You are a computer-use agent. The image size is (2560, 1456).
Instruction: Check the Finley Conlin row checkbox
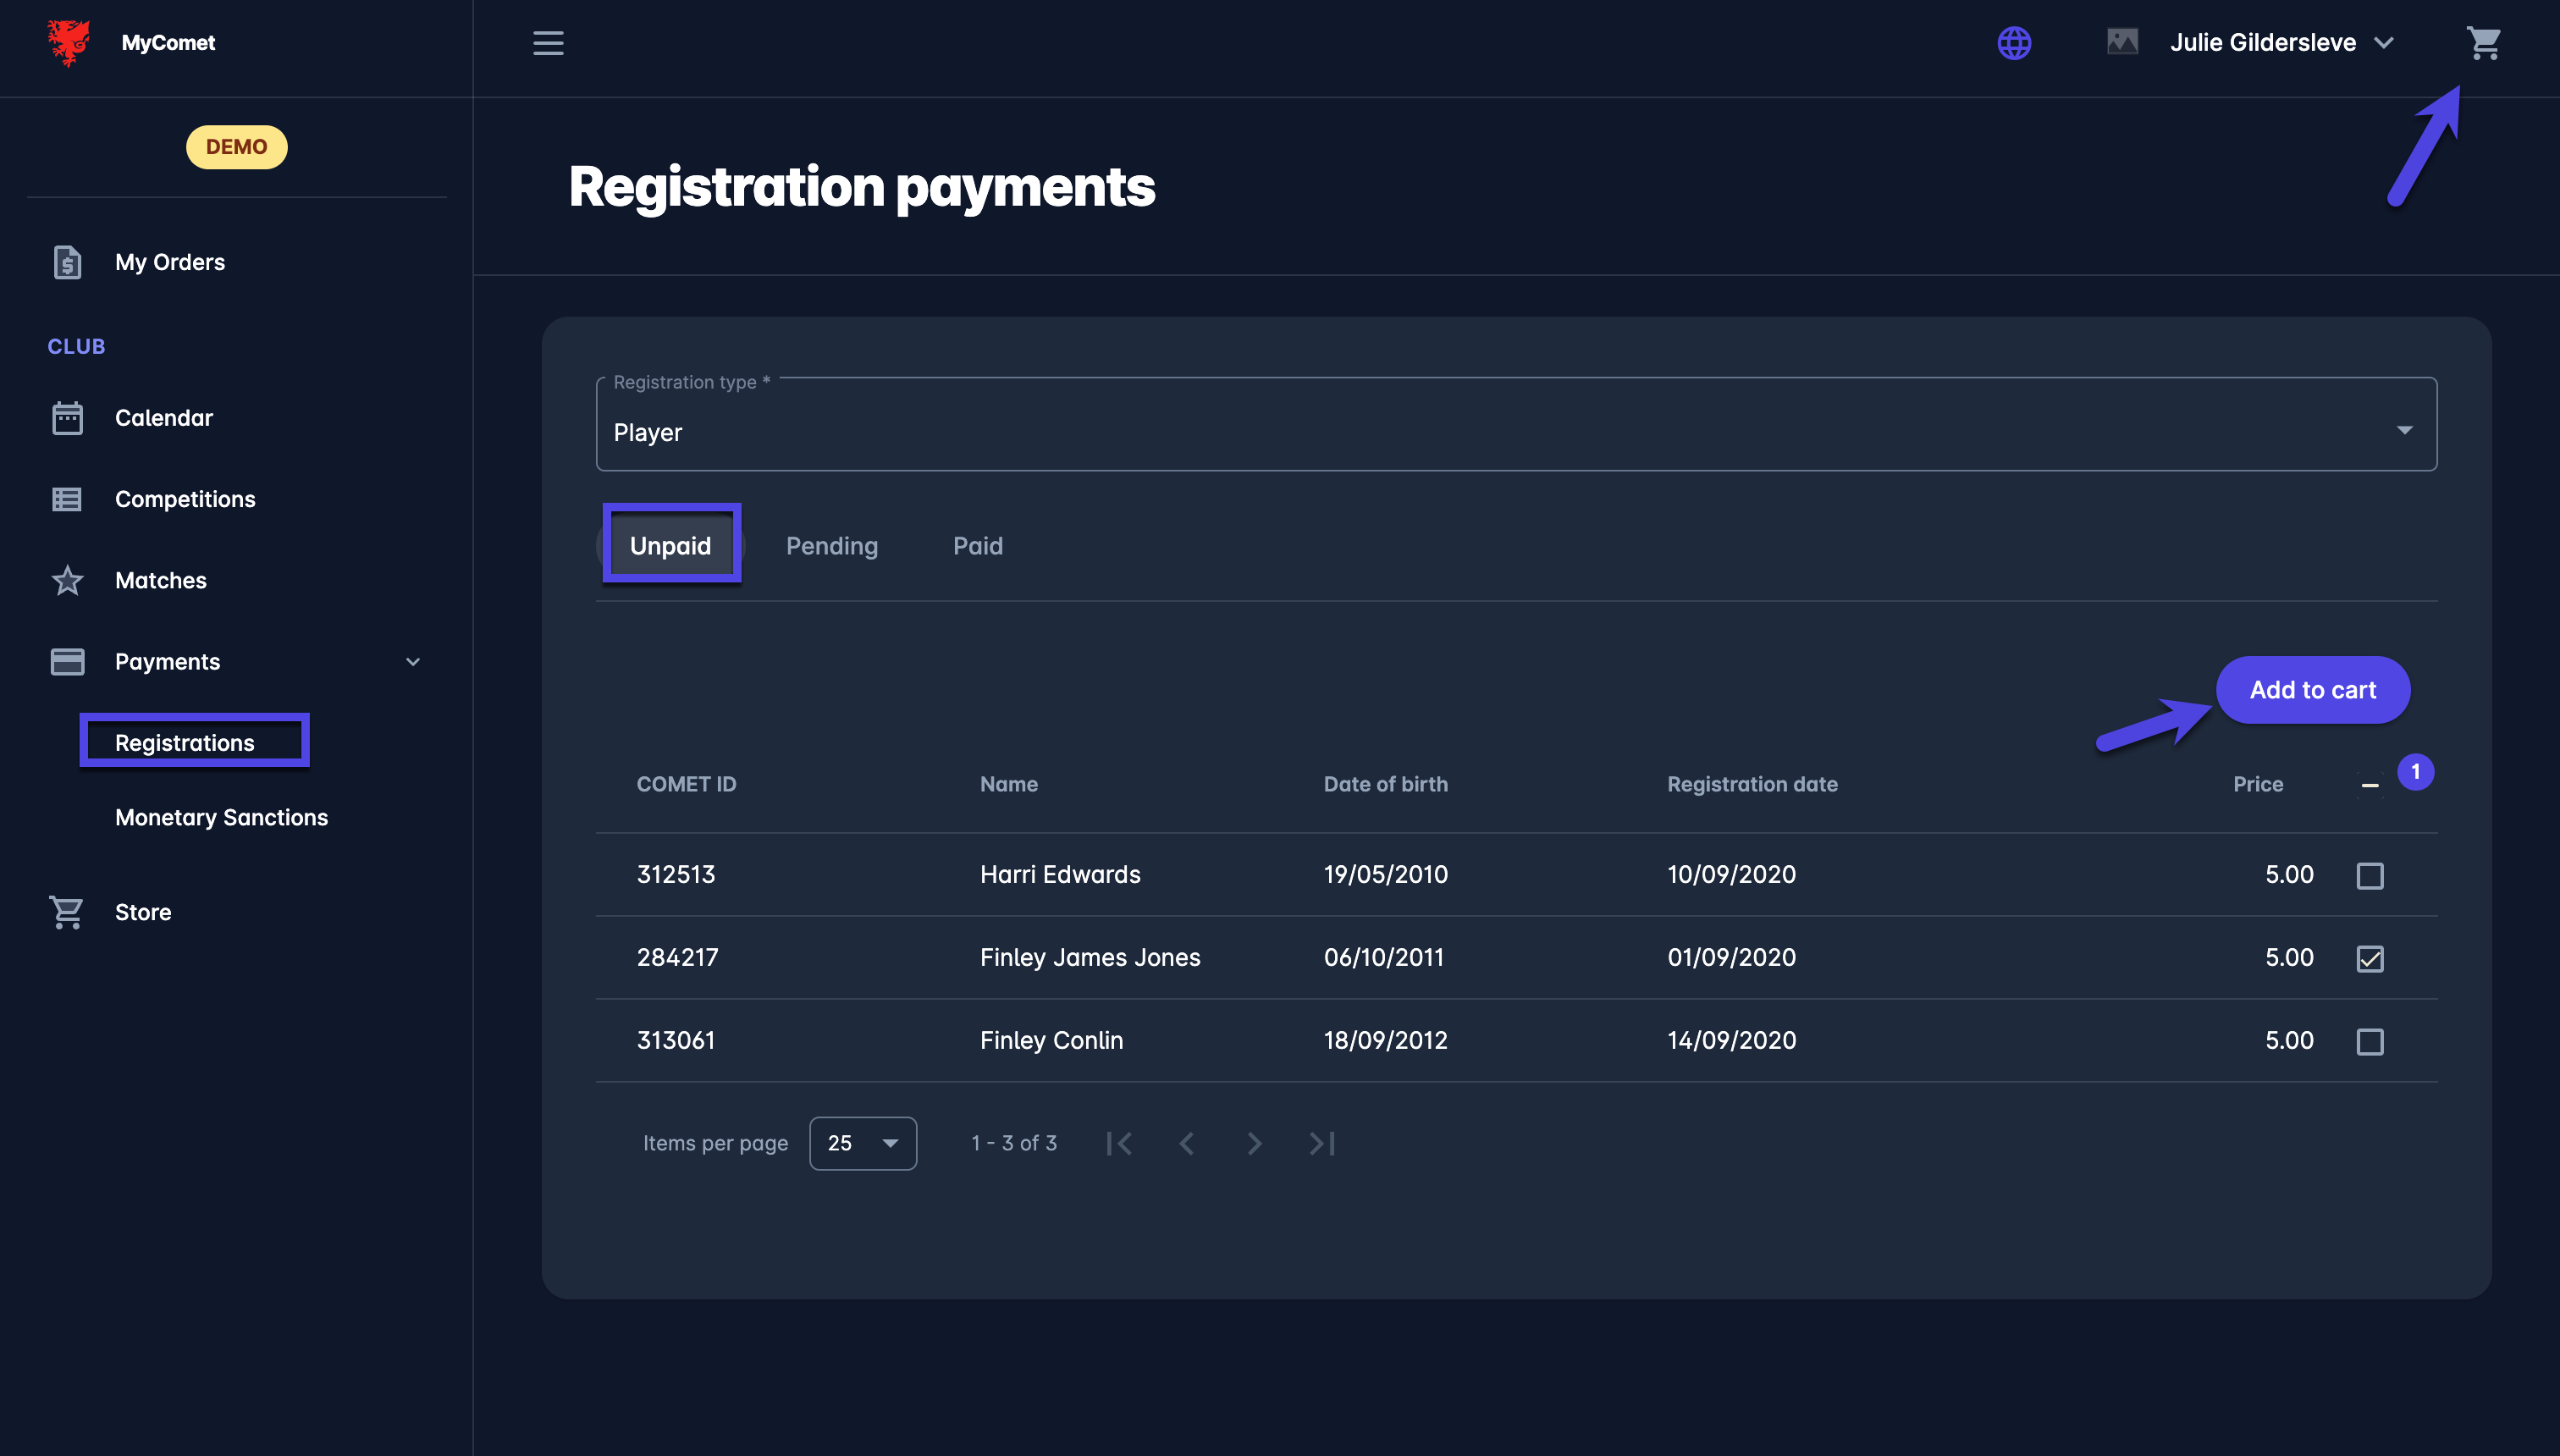pyautogui.click(x=2369, y=1041)
